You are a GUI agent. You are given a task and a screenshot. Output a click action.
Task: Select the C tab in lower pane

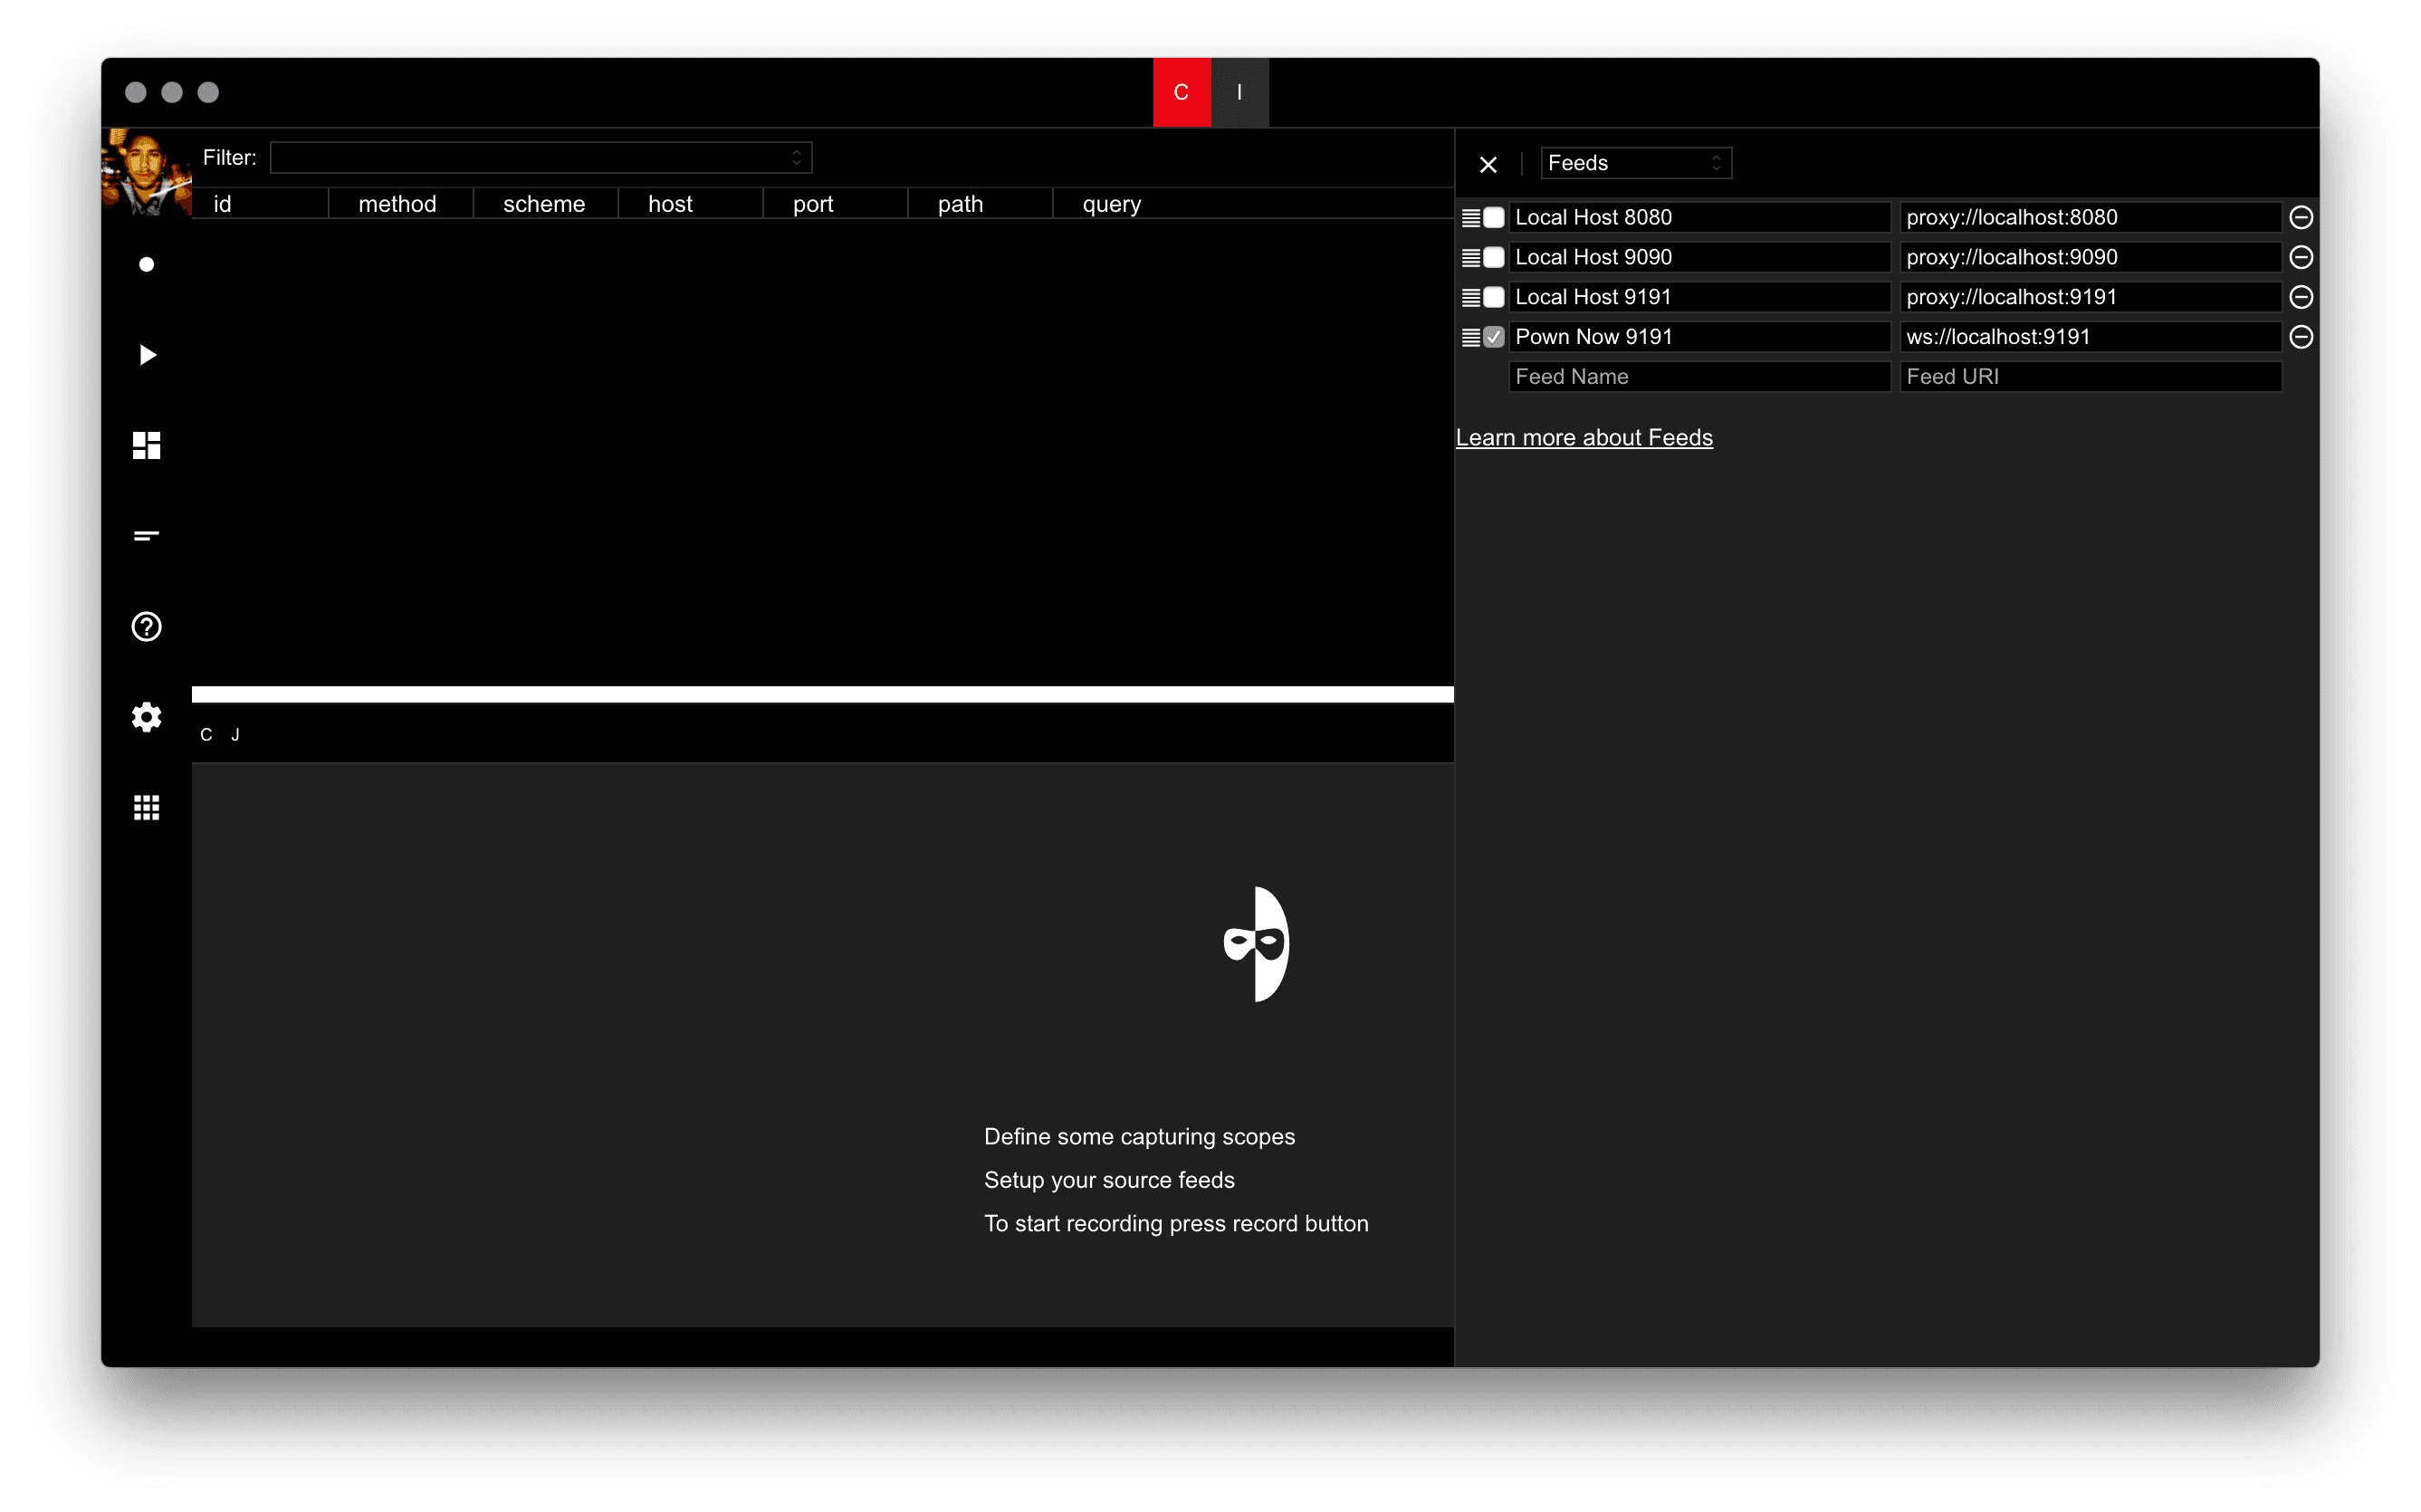click(206, 735)
